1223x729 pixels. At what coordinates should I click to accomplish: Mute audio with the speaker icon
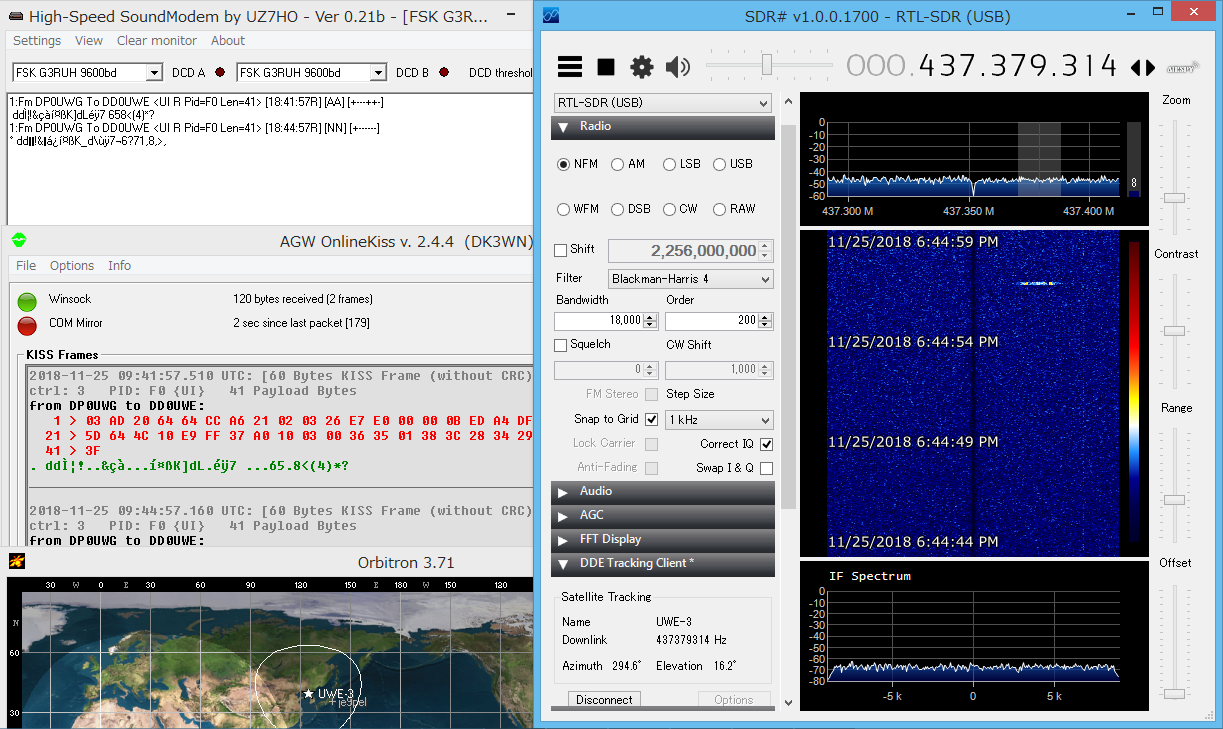pyautogui.click(x=678, y=67)
